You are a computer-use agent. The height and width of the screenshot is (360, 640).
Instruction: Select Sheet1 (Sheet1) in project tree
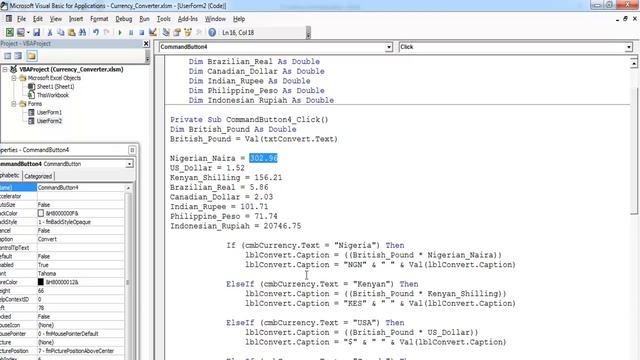[x=55, y=87]
